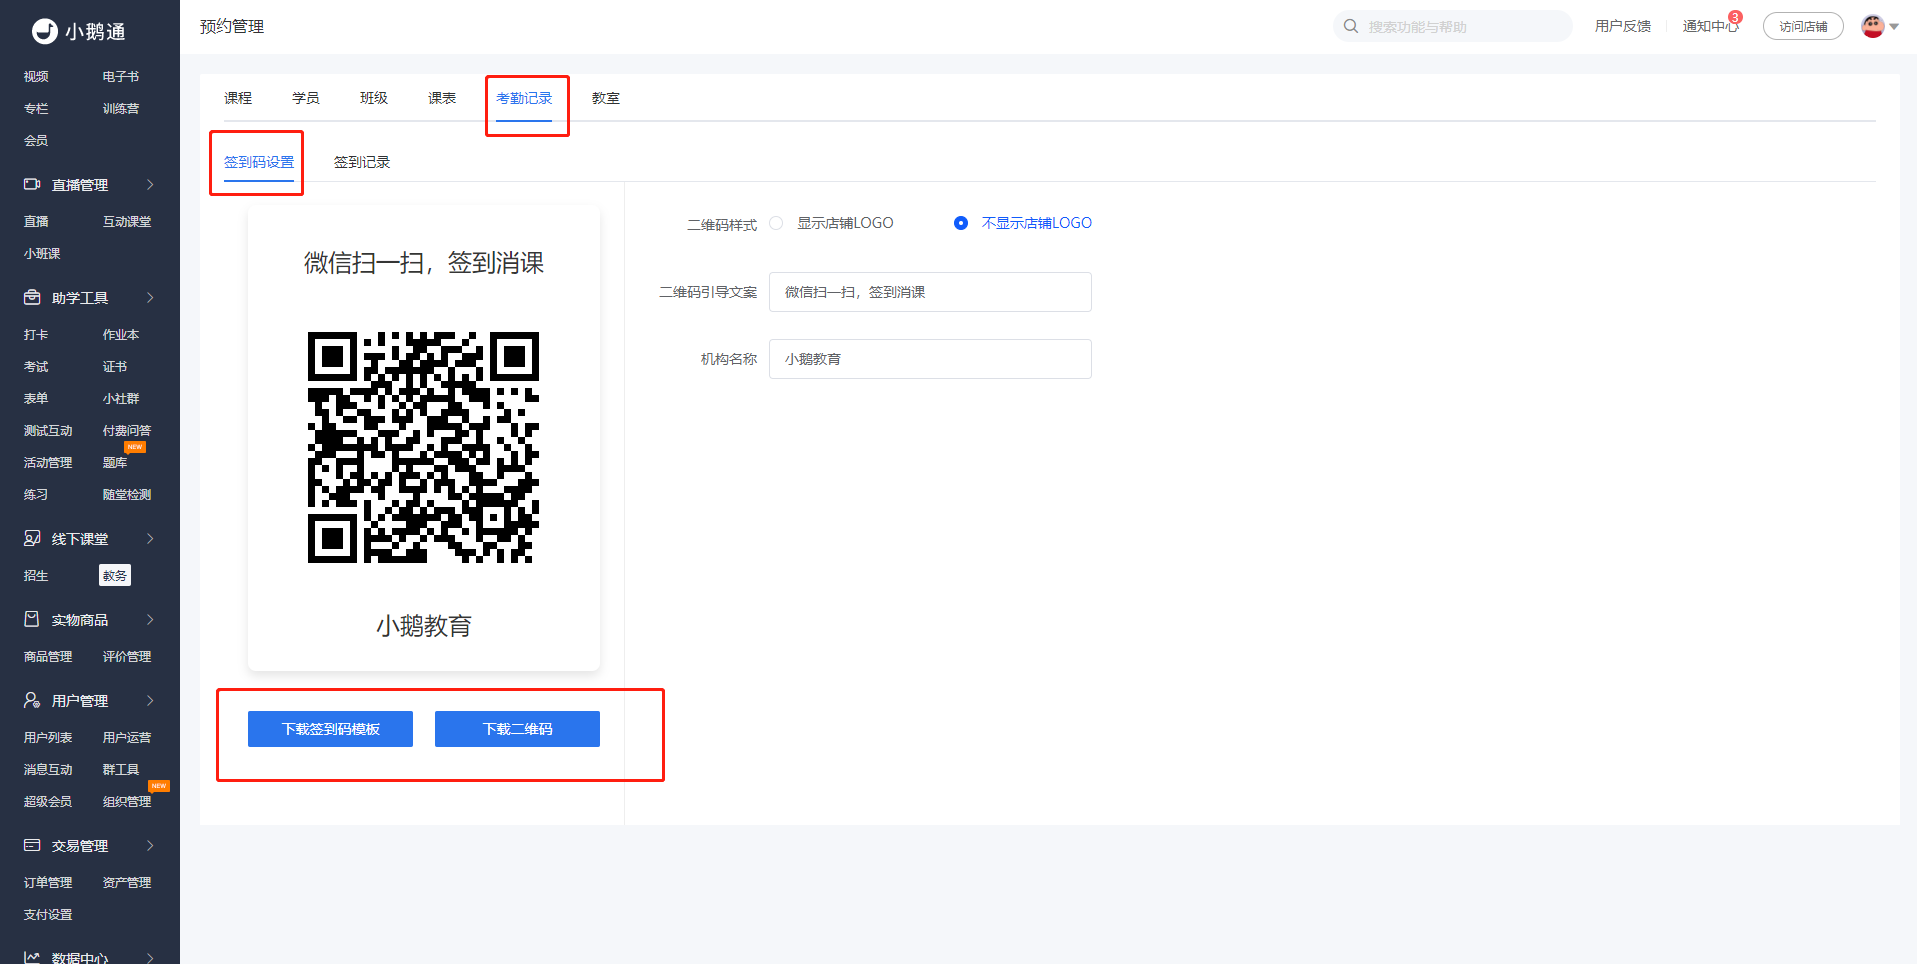The image size is (1917, 964).
Task: Open 评价管理 in the sidebar
Action: coord(127,657)
